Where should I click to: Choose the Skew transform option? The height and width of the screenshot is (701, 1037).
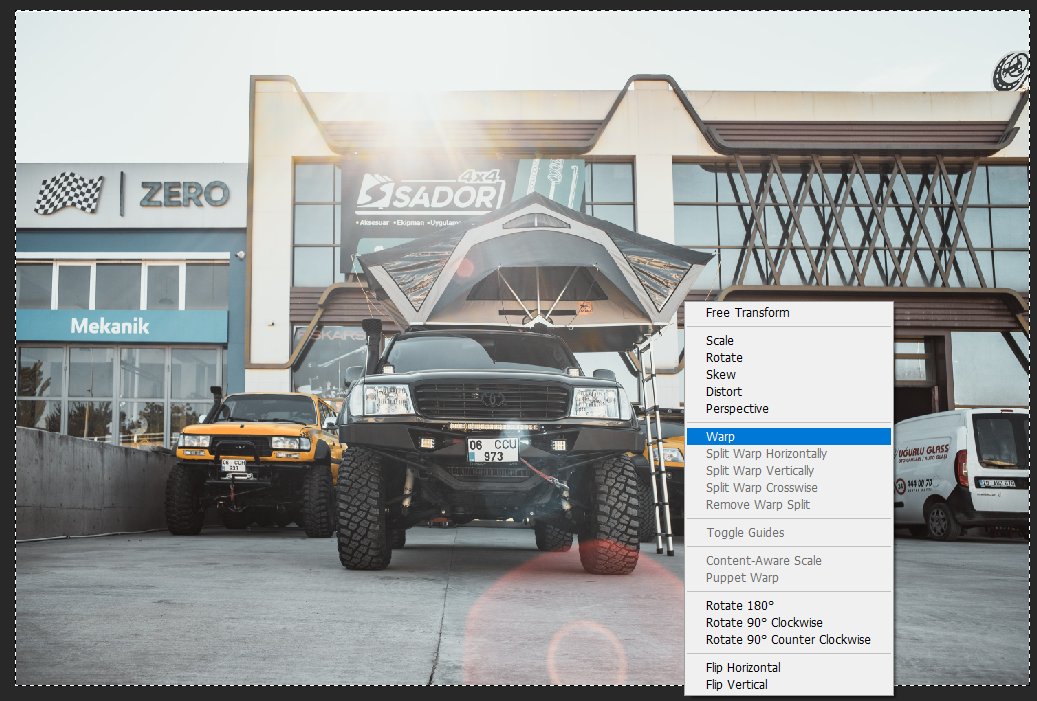point(789,375)
